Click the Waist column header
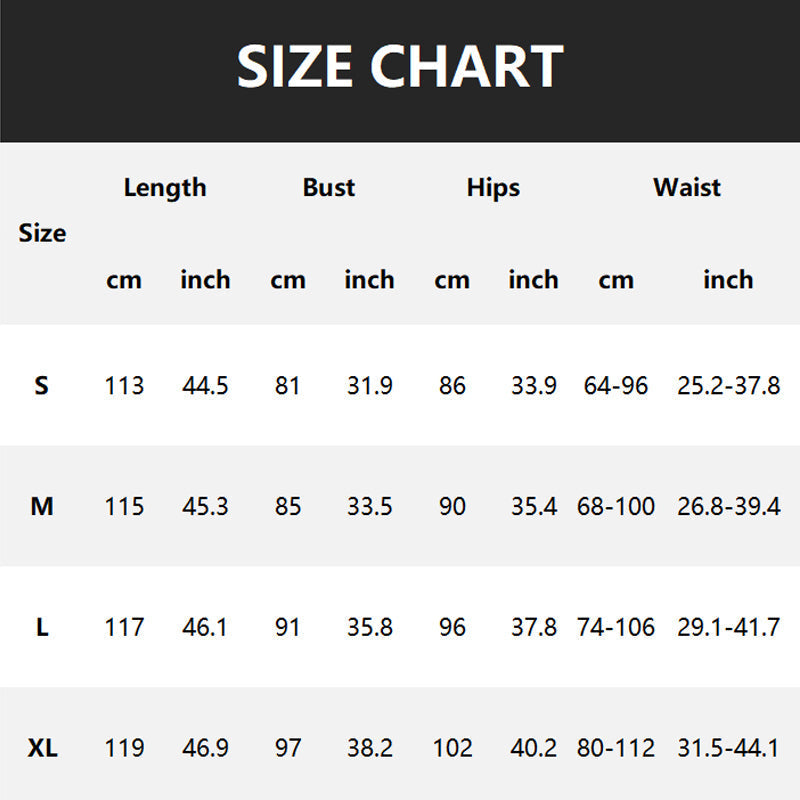 point(687,187)
